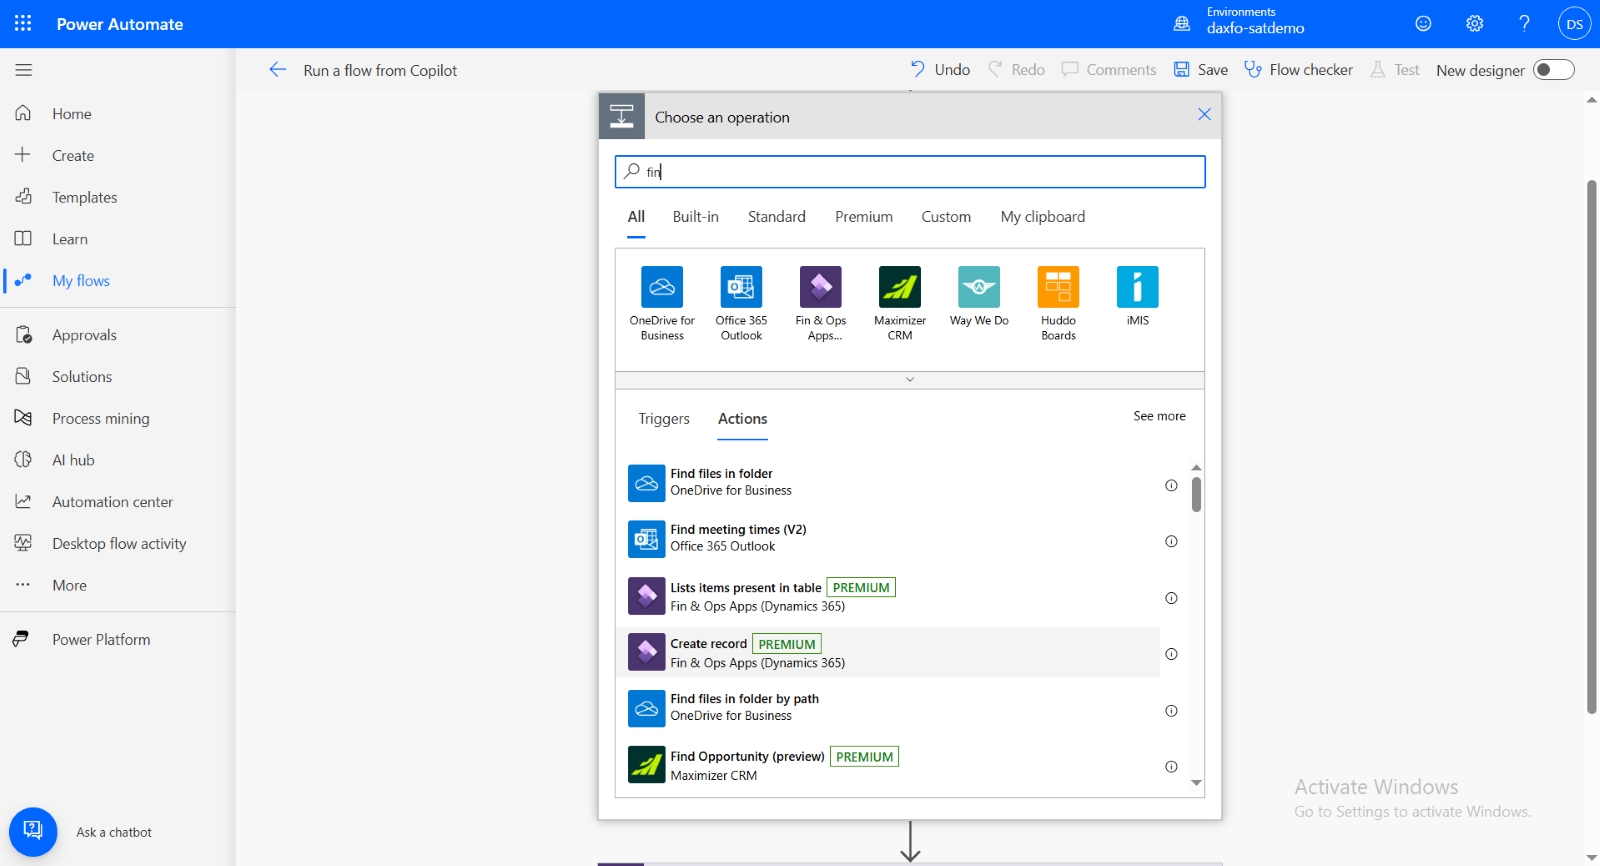Switch to the Premium connectors tab
This screenshot has height=866, width=1600.
click(863, 217)
